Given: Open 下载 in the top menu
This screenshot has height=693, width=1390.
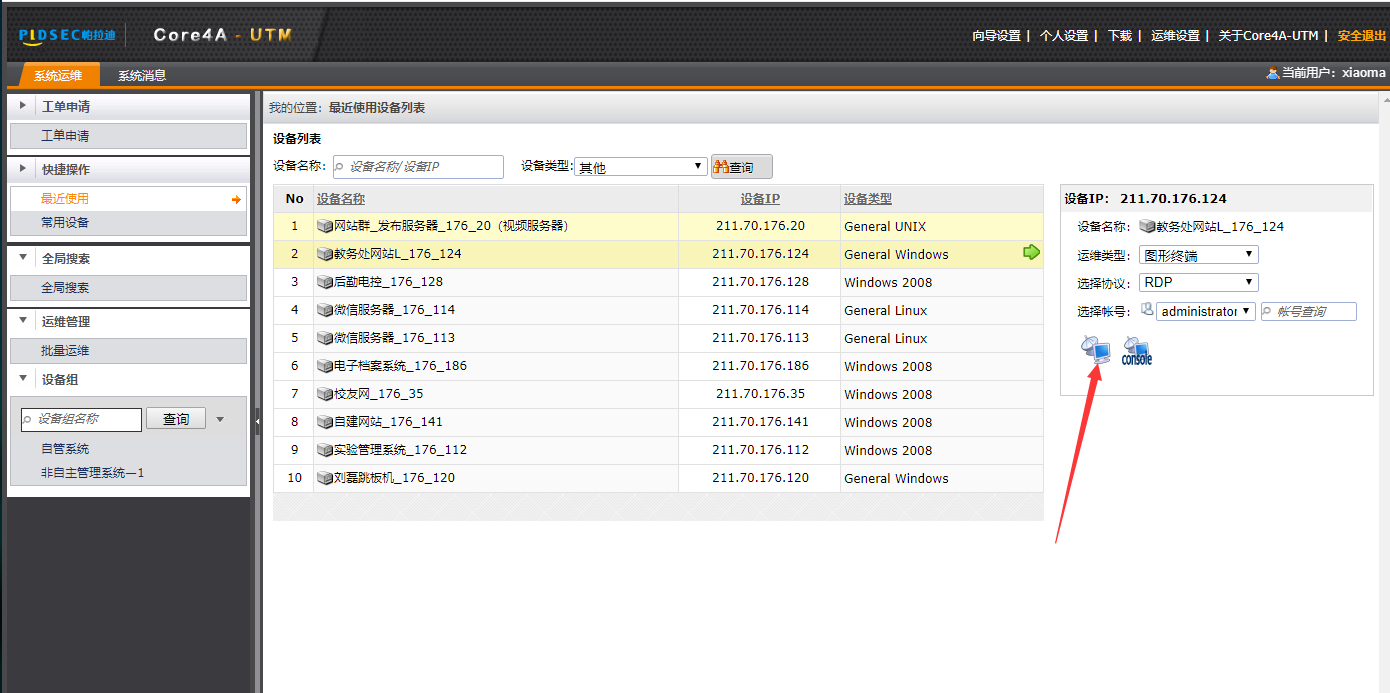Looking at the screenshot, I should (x=1120, y=35).
